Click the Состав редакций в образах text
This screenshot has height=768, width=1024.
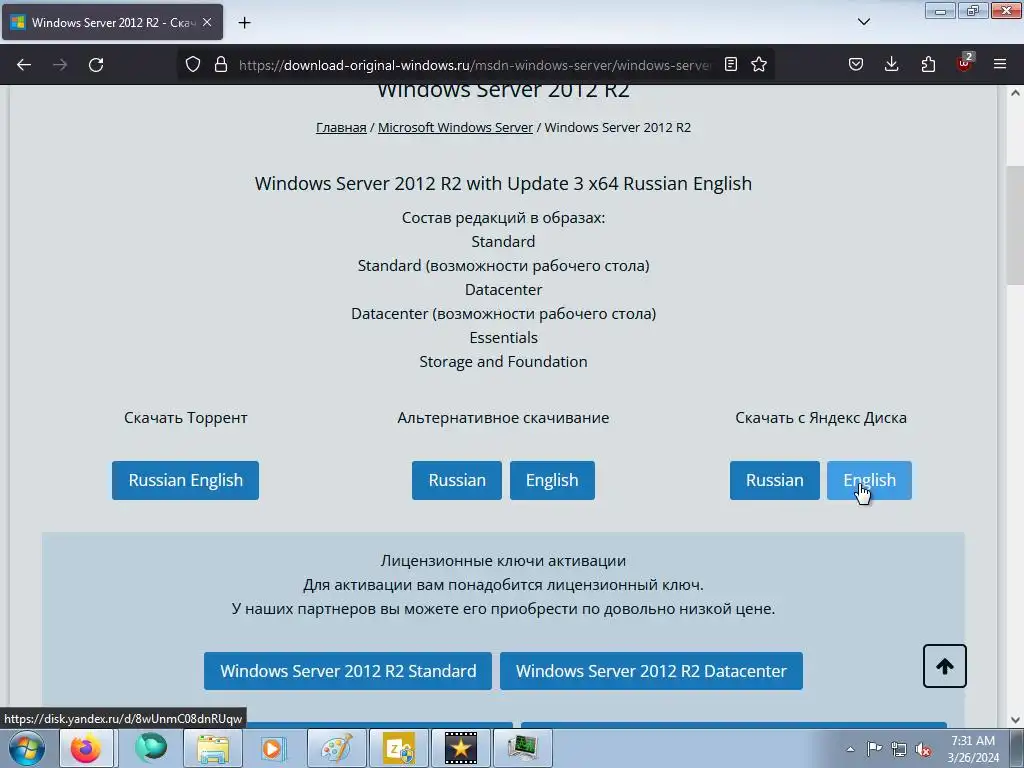pos(503,217)
